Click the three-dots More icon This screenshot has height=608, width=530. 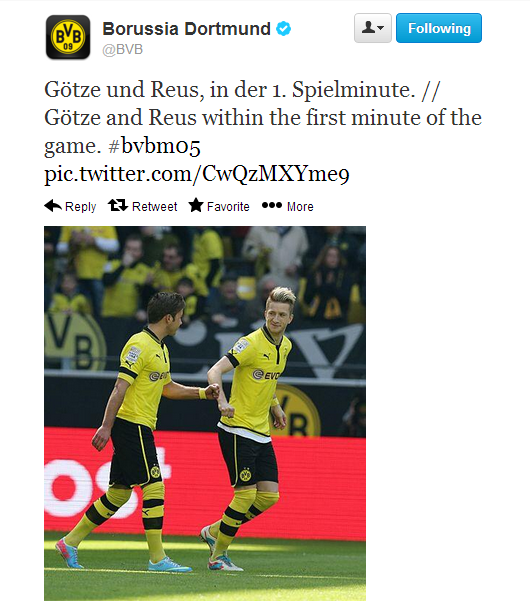[272, 205]
